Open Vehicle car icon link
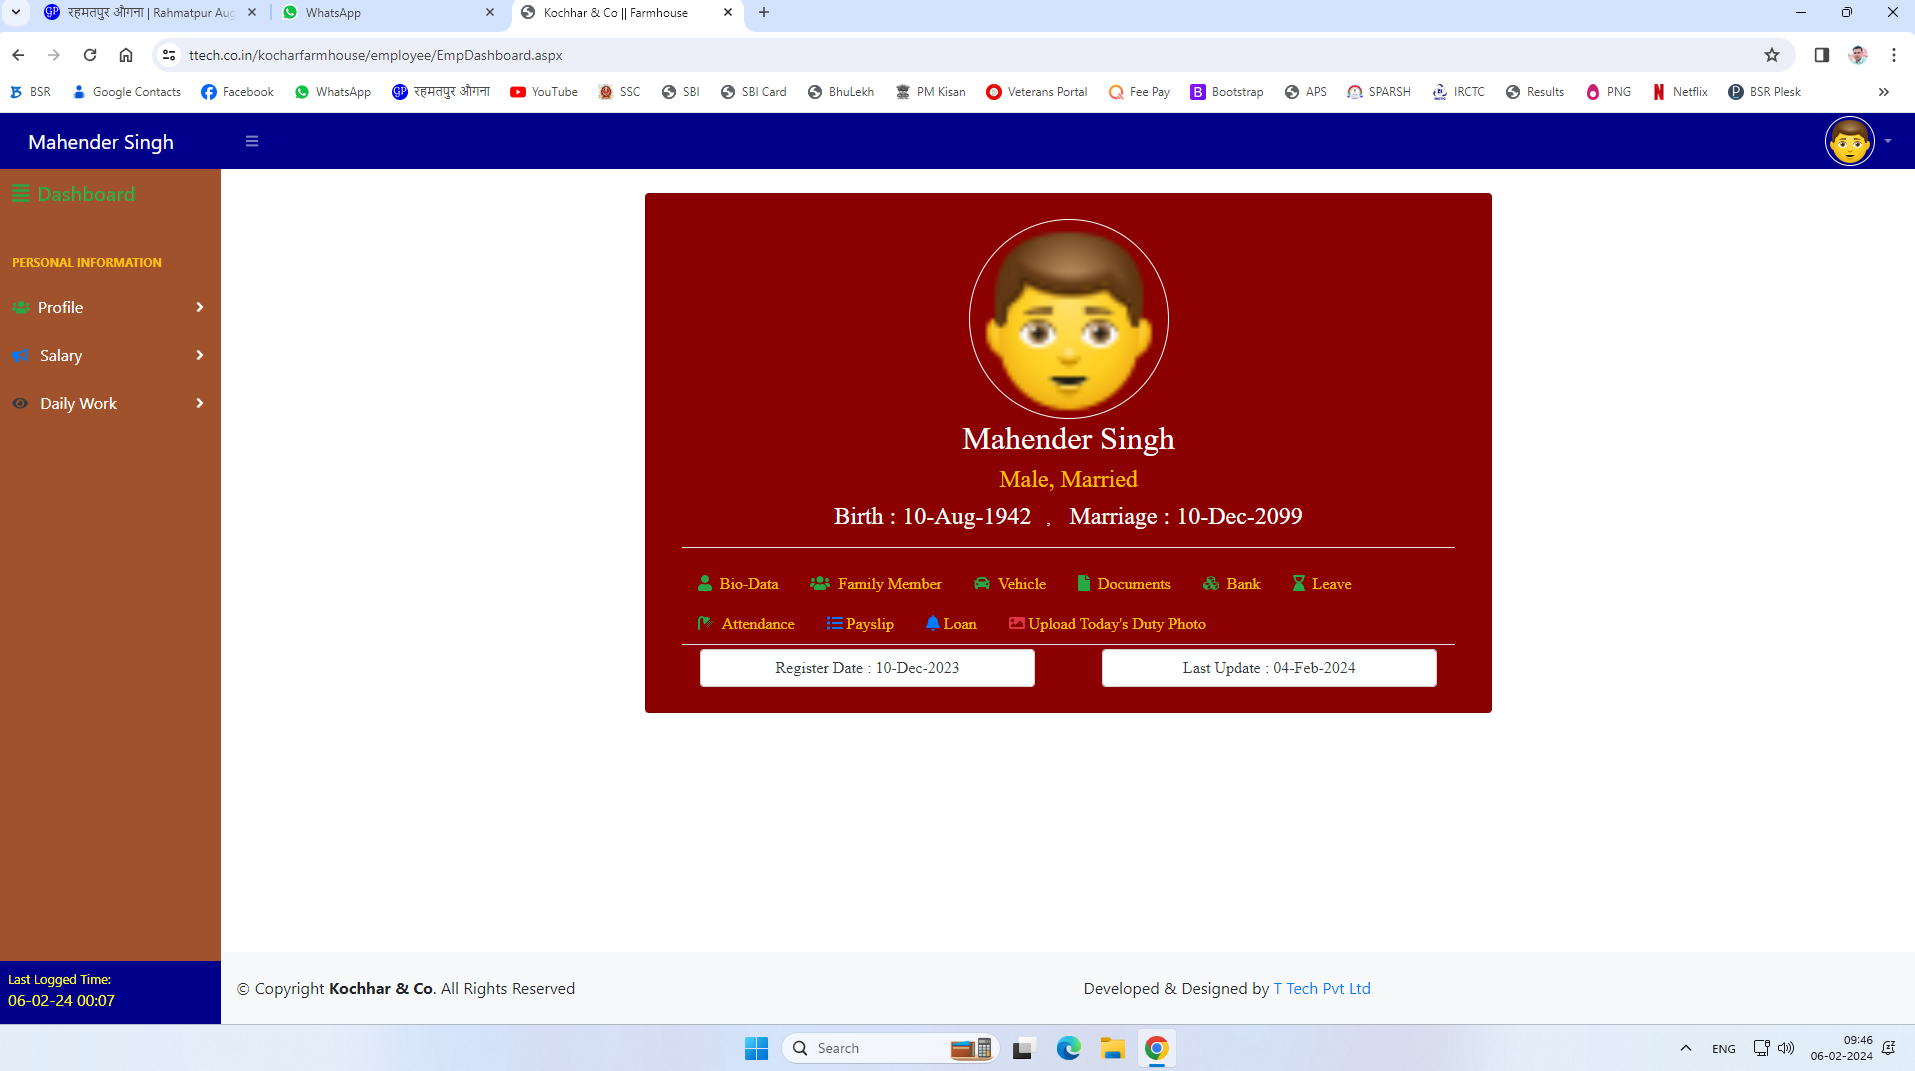Image resolution: width=1915 pixels, height=1071 pixels. point(982,583)
